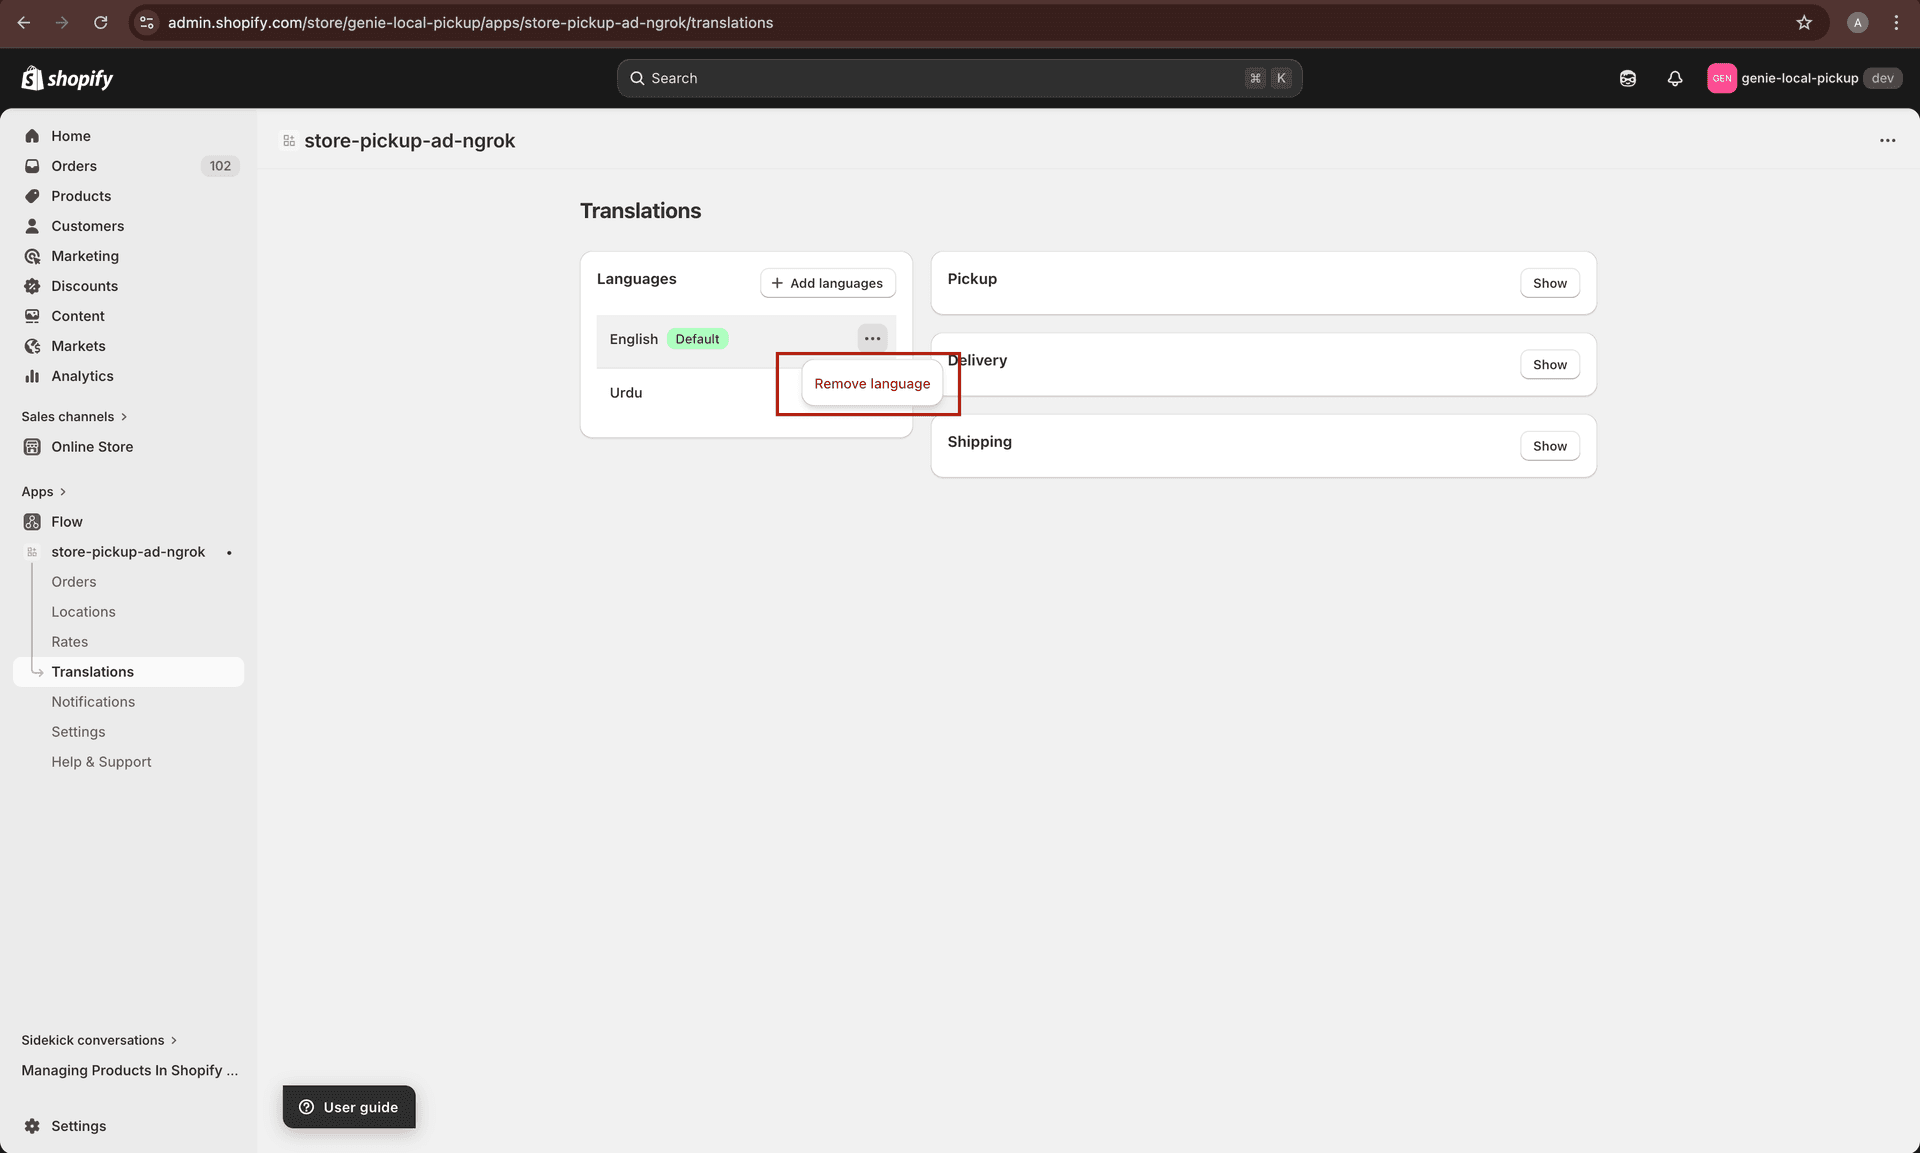The image size is (1920, 1153).
Task: Select Remove language from the menu
Action: click(871, 383)
